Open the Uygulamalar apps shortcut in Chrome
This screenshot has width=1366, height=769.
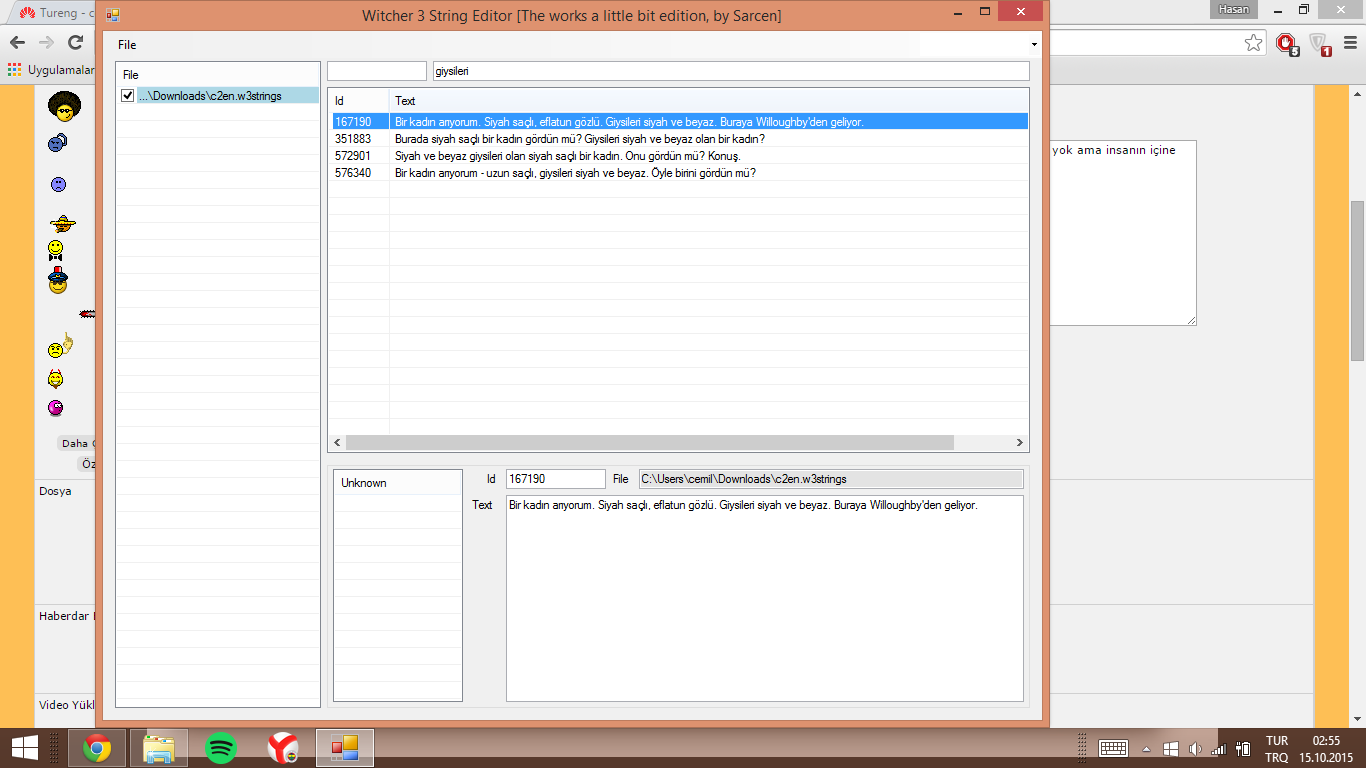pyautogui.click(x=52, y=70)
